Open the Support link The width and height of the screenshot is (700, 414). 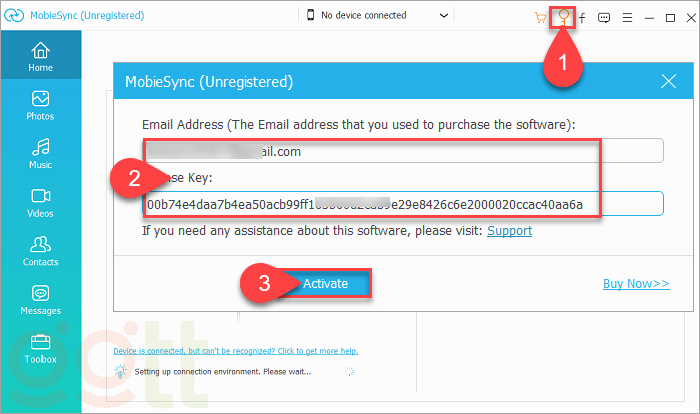[509, 231]
